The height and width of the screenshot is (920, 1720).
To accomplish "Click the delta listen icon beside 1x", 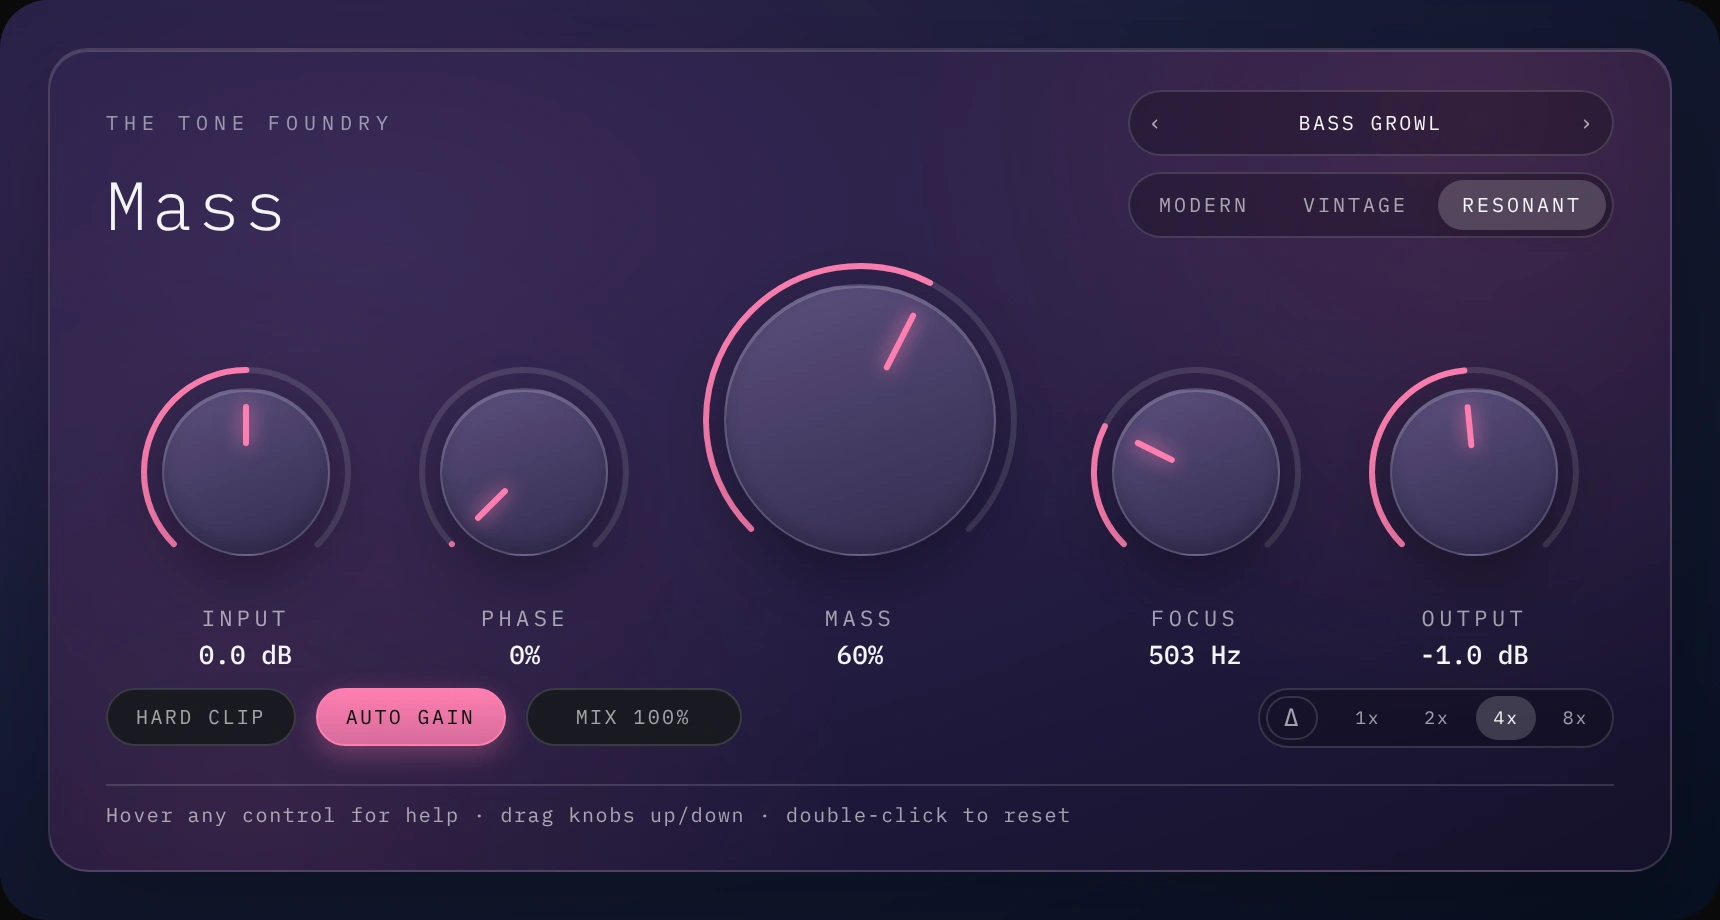I will (x=1292, y=718).
